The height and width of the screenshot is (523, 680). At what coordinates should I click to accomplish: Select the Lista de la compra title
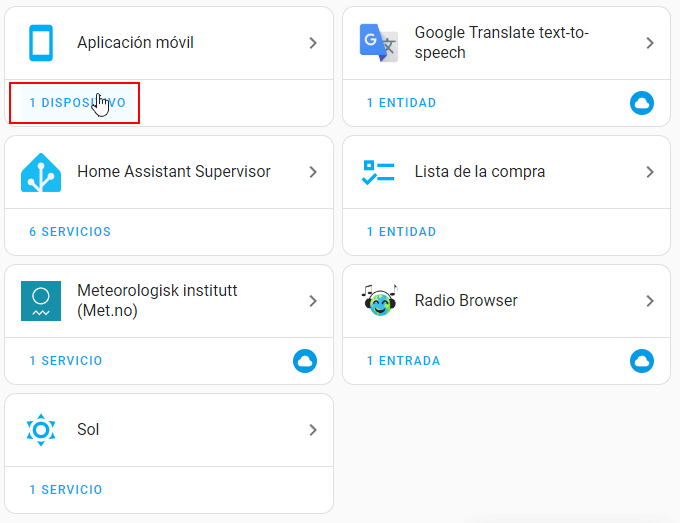coord(480,172)
